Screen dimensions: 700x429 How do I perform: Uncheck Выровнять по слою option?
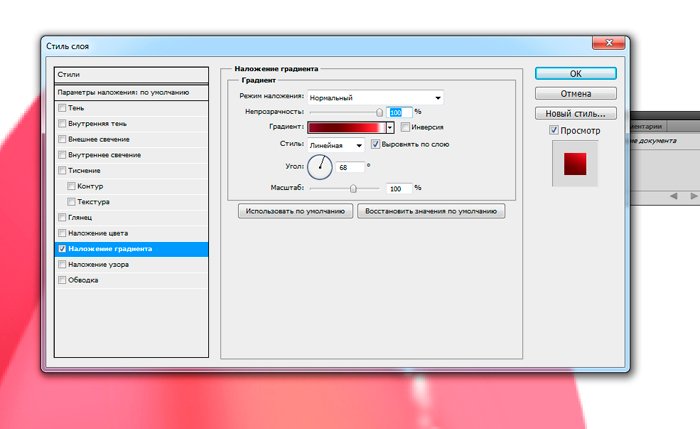tap(375, 144)
